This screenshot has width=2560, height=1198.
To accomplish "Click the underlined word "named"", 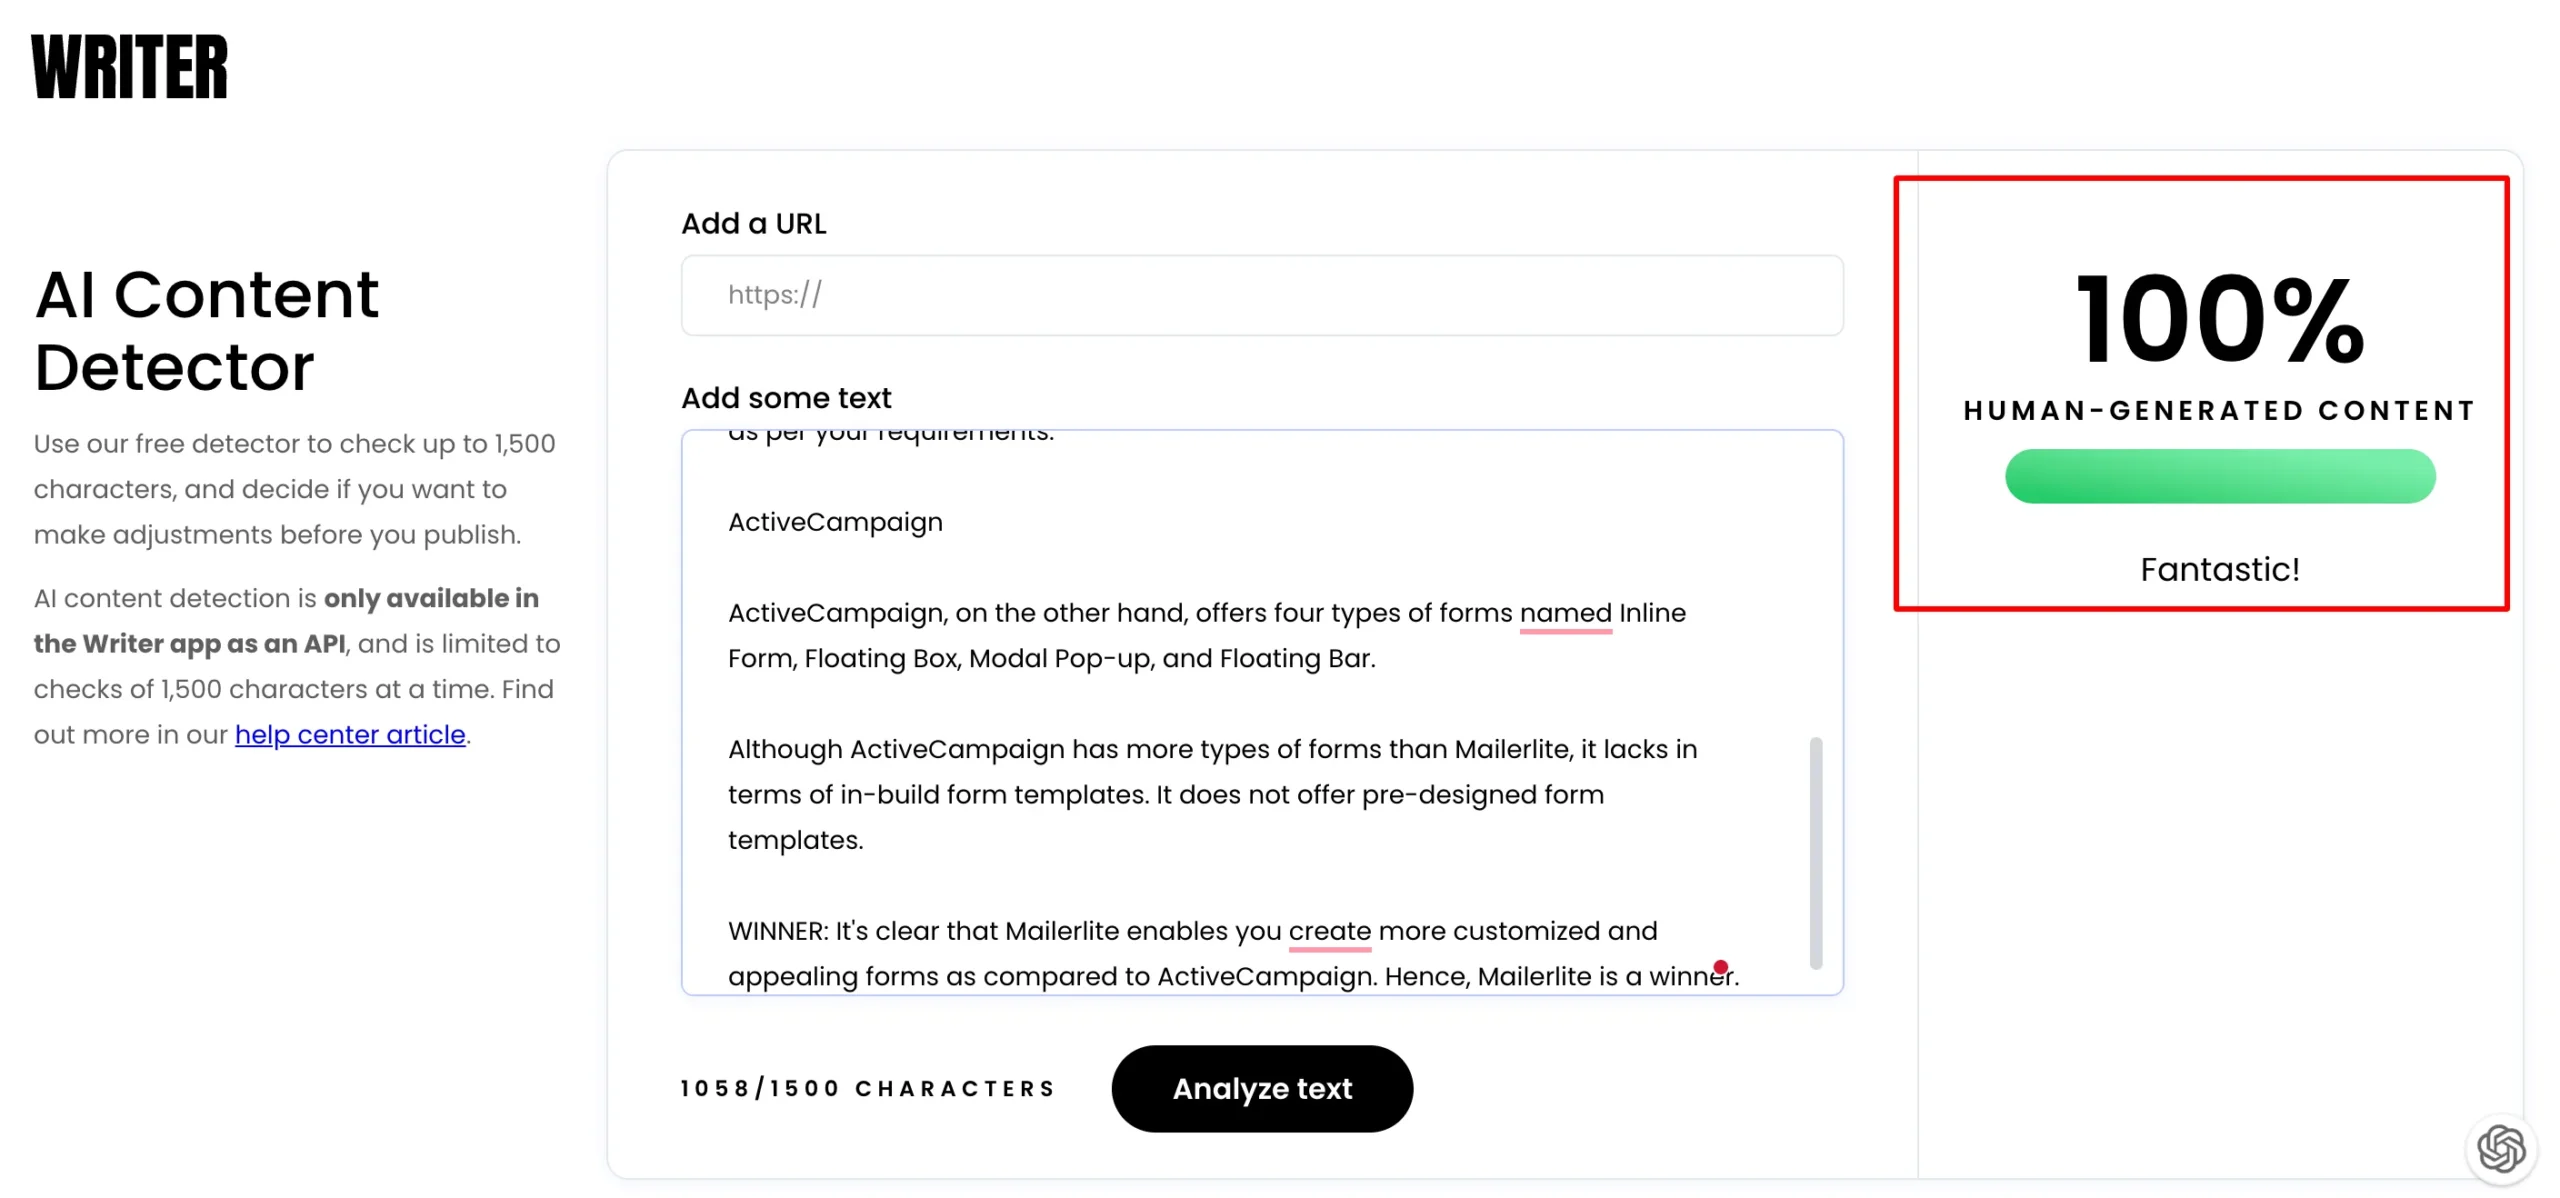I will point(1565,613).
